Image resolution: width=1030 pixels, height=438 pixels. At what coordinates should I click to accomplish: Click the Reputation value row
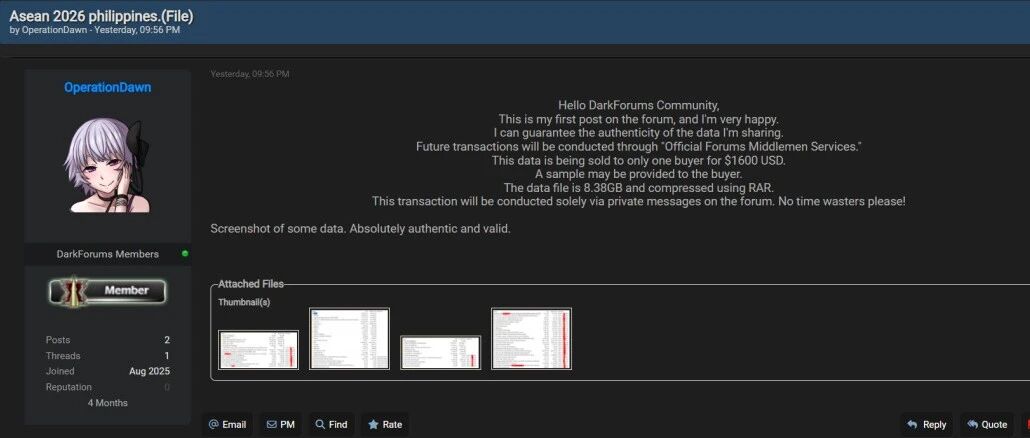(x=108, y=387)
